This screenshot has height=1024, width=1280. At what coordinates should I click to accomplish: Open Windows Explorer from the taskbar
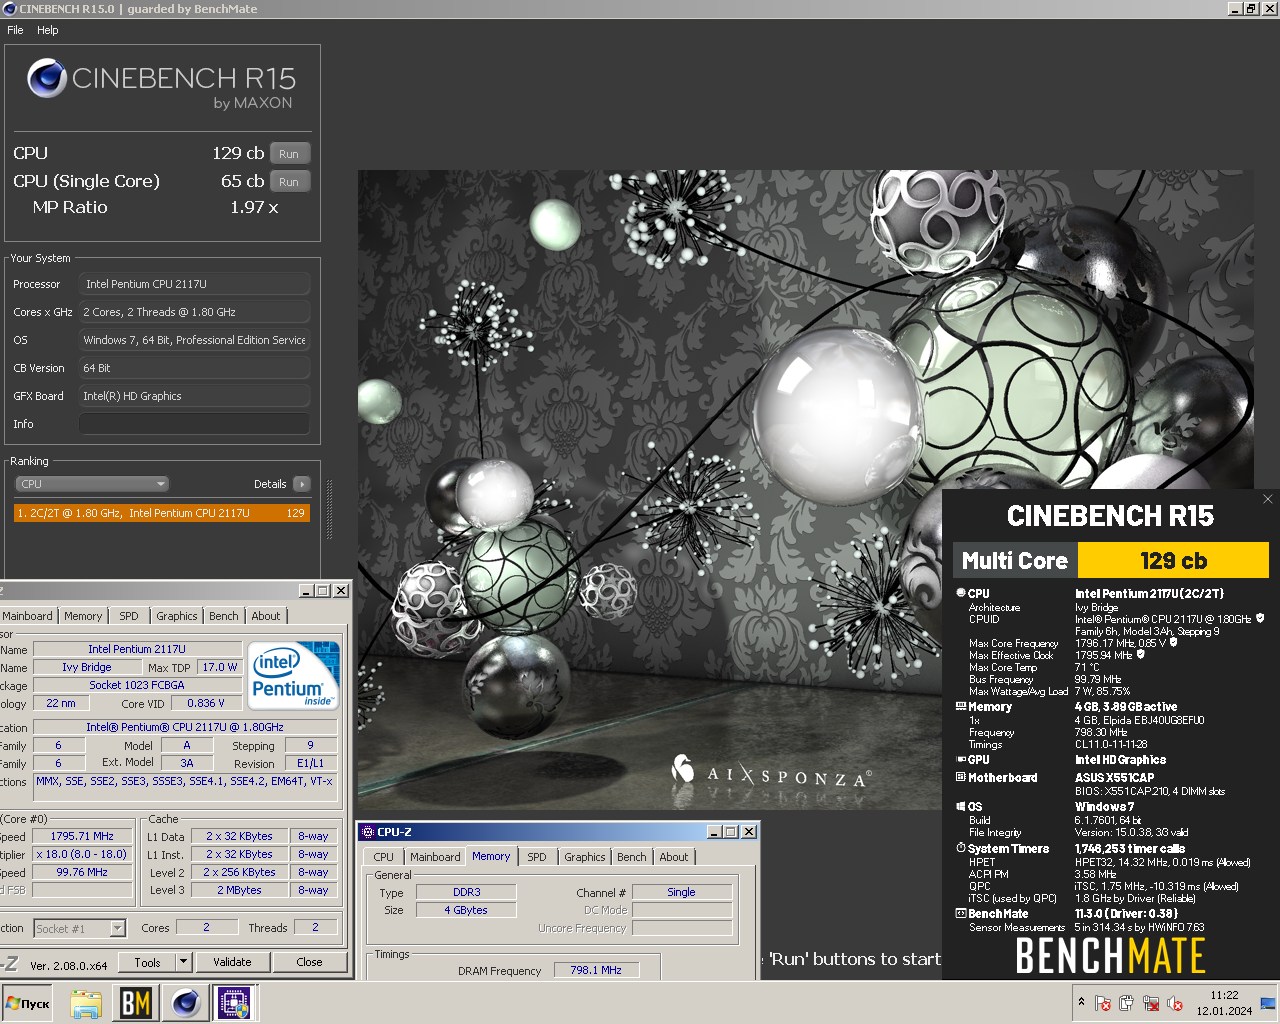pos(86,1003)
